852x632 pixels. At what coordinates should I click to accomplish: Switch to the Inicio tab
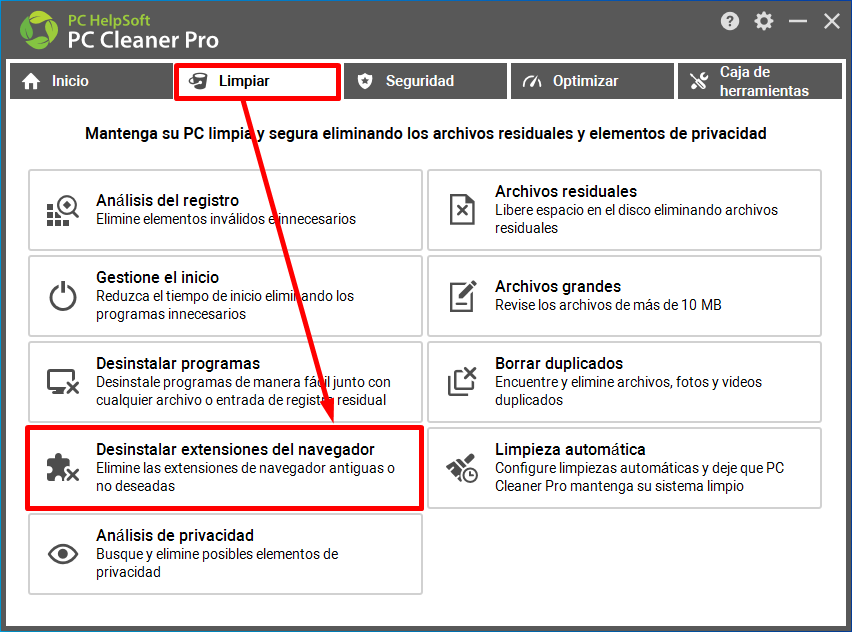click(x=91, y=81)
